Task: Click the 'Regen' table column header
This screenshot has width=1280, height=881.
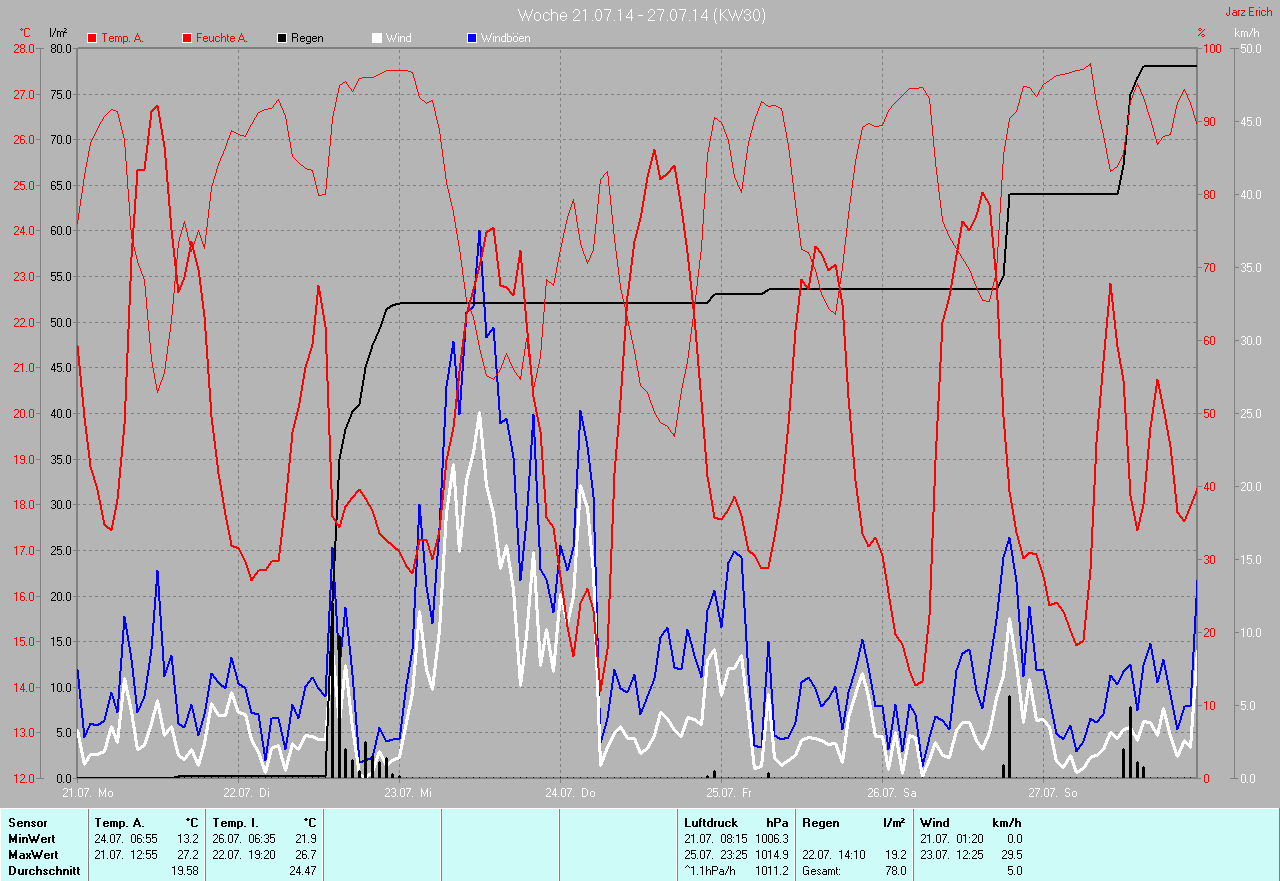Action: (820, 823)
